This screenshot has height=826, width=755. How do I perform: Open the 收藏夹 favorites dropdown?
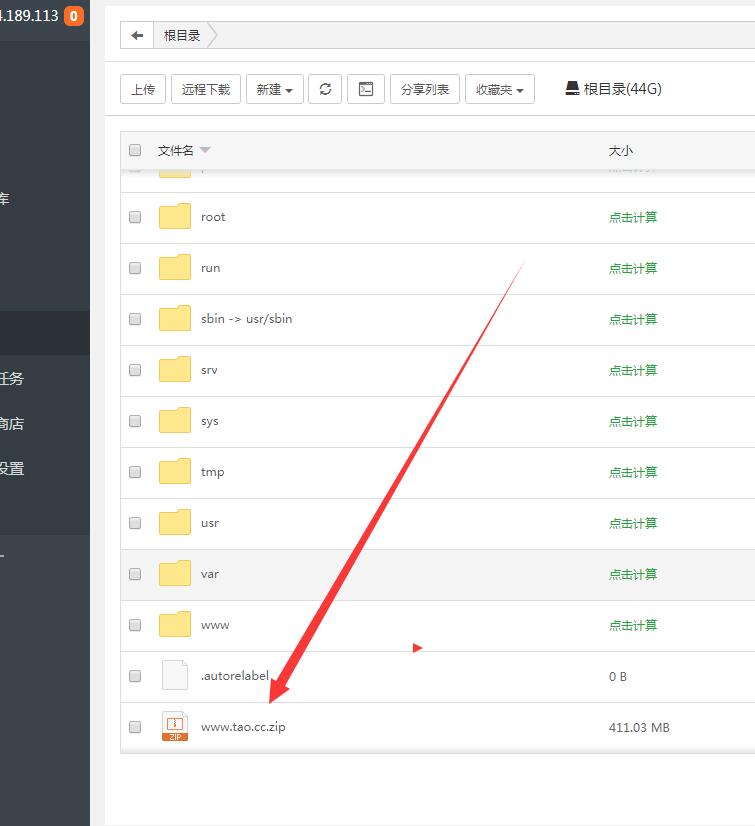click(x=500, y=89)
